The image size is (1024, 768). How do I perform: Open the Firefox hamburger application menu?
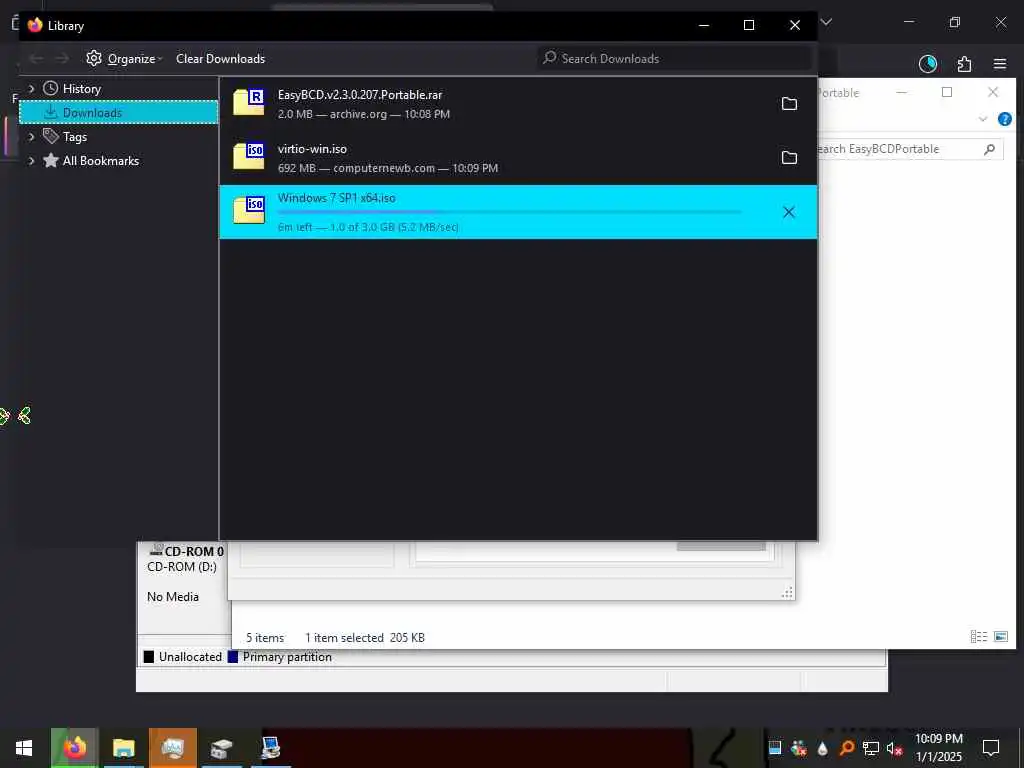1000,63
